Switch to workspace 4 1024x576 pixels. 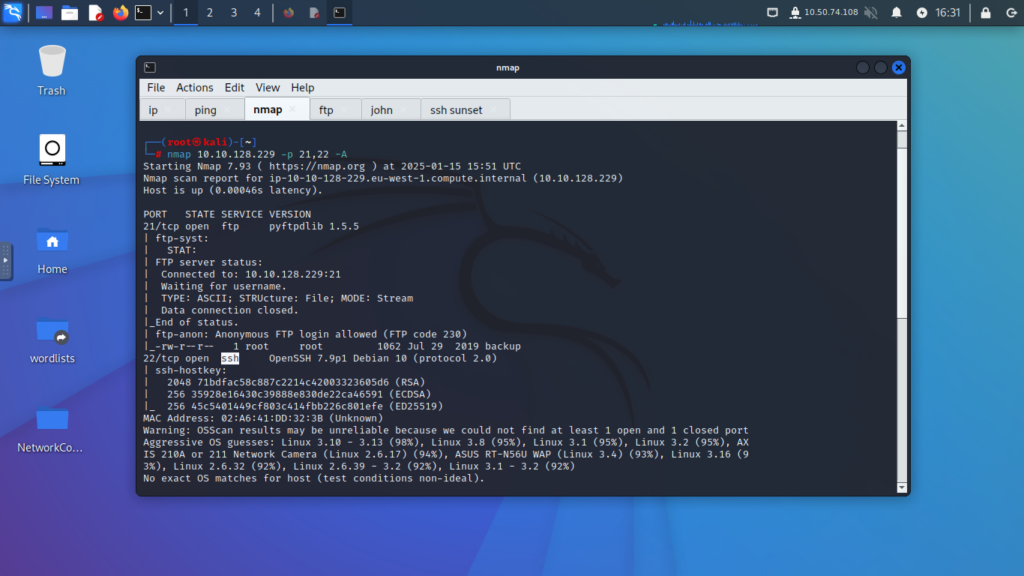pyautogui.click(x=257, y=13)
